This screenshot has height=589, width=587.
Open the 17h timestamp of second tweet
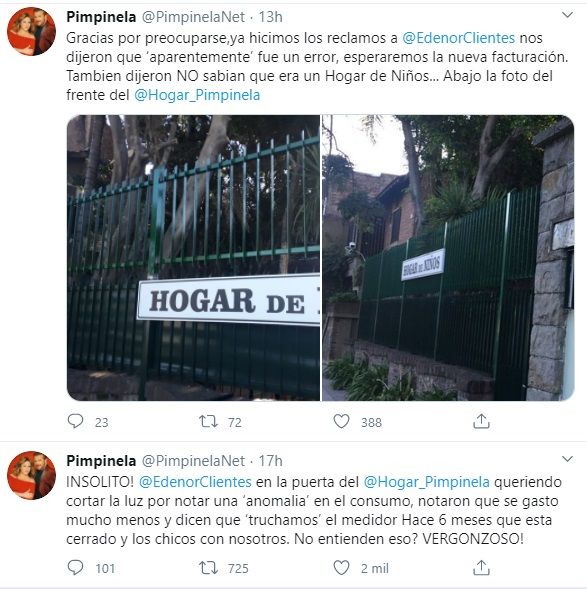coord(270,461)
